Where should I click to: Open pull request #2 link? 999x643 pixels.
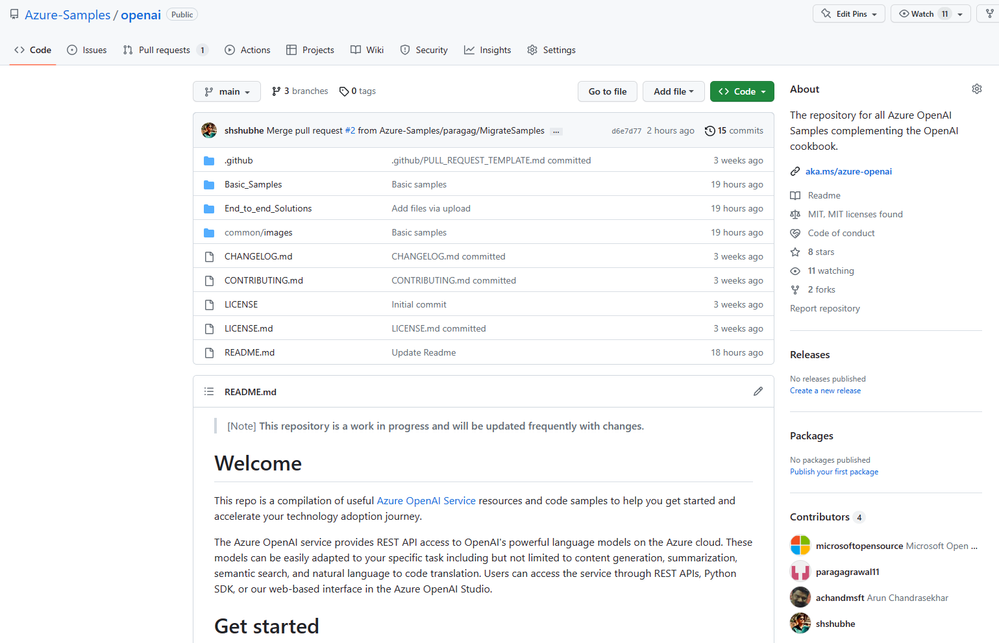[x=350, y=131]
